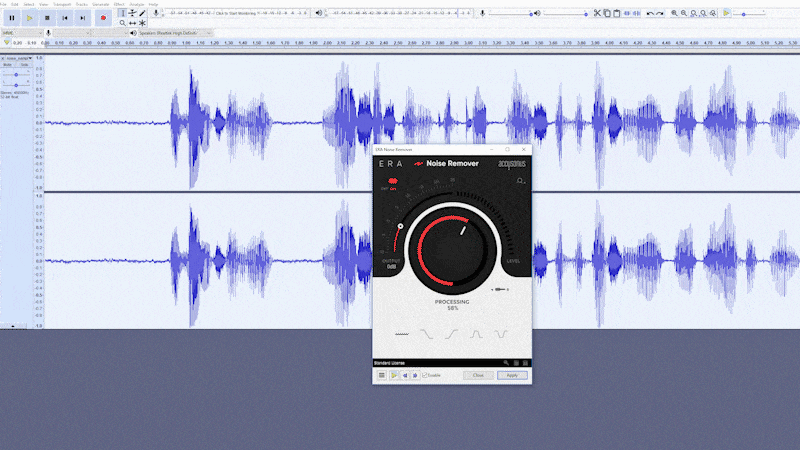Select the Envelope tool
Screen dimensions: 800x450
point(133,13)
